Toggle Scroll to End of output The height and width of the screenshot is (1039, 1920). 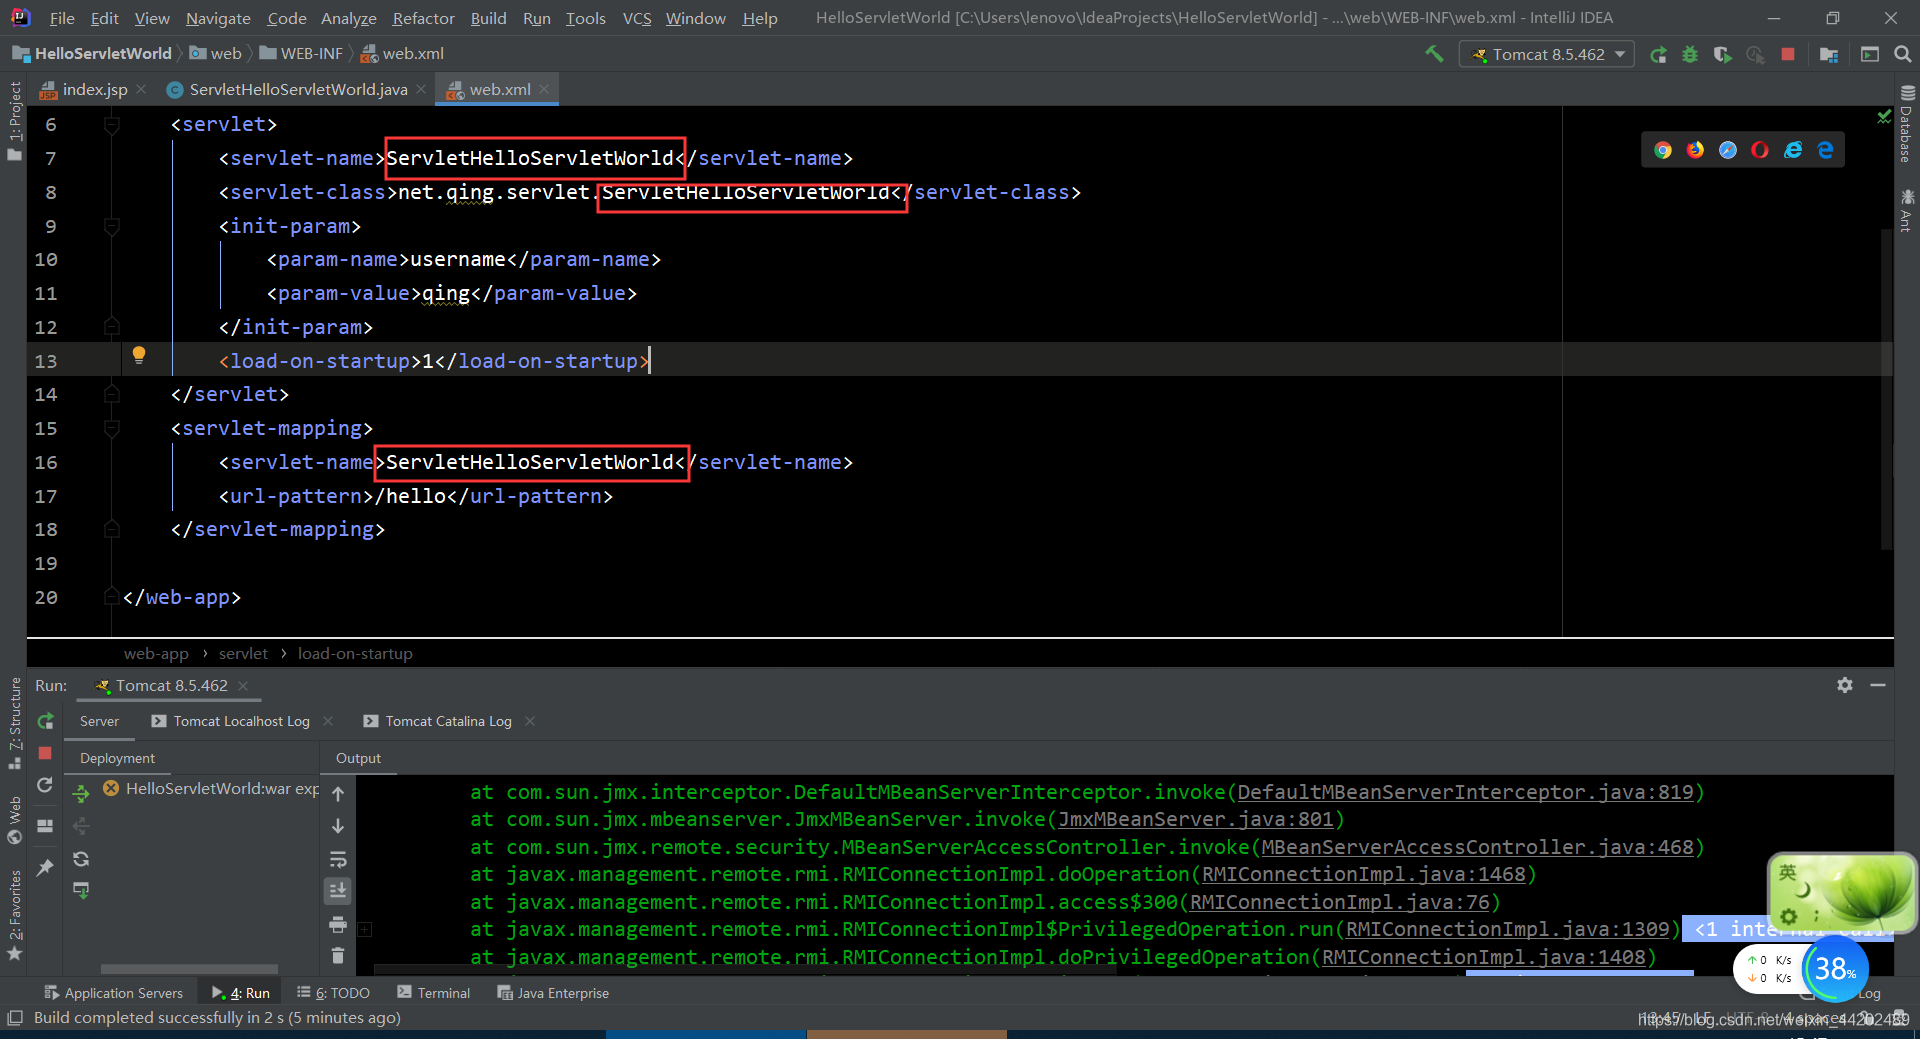coord(338,891)
